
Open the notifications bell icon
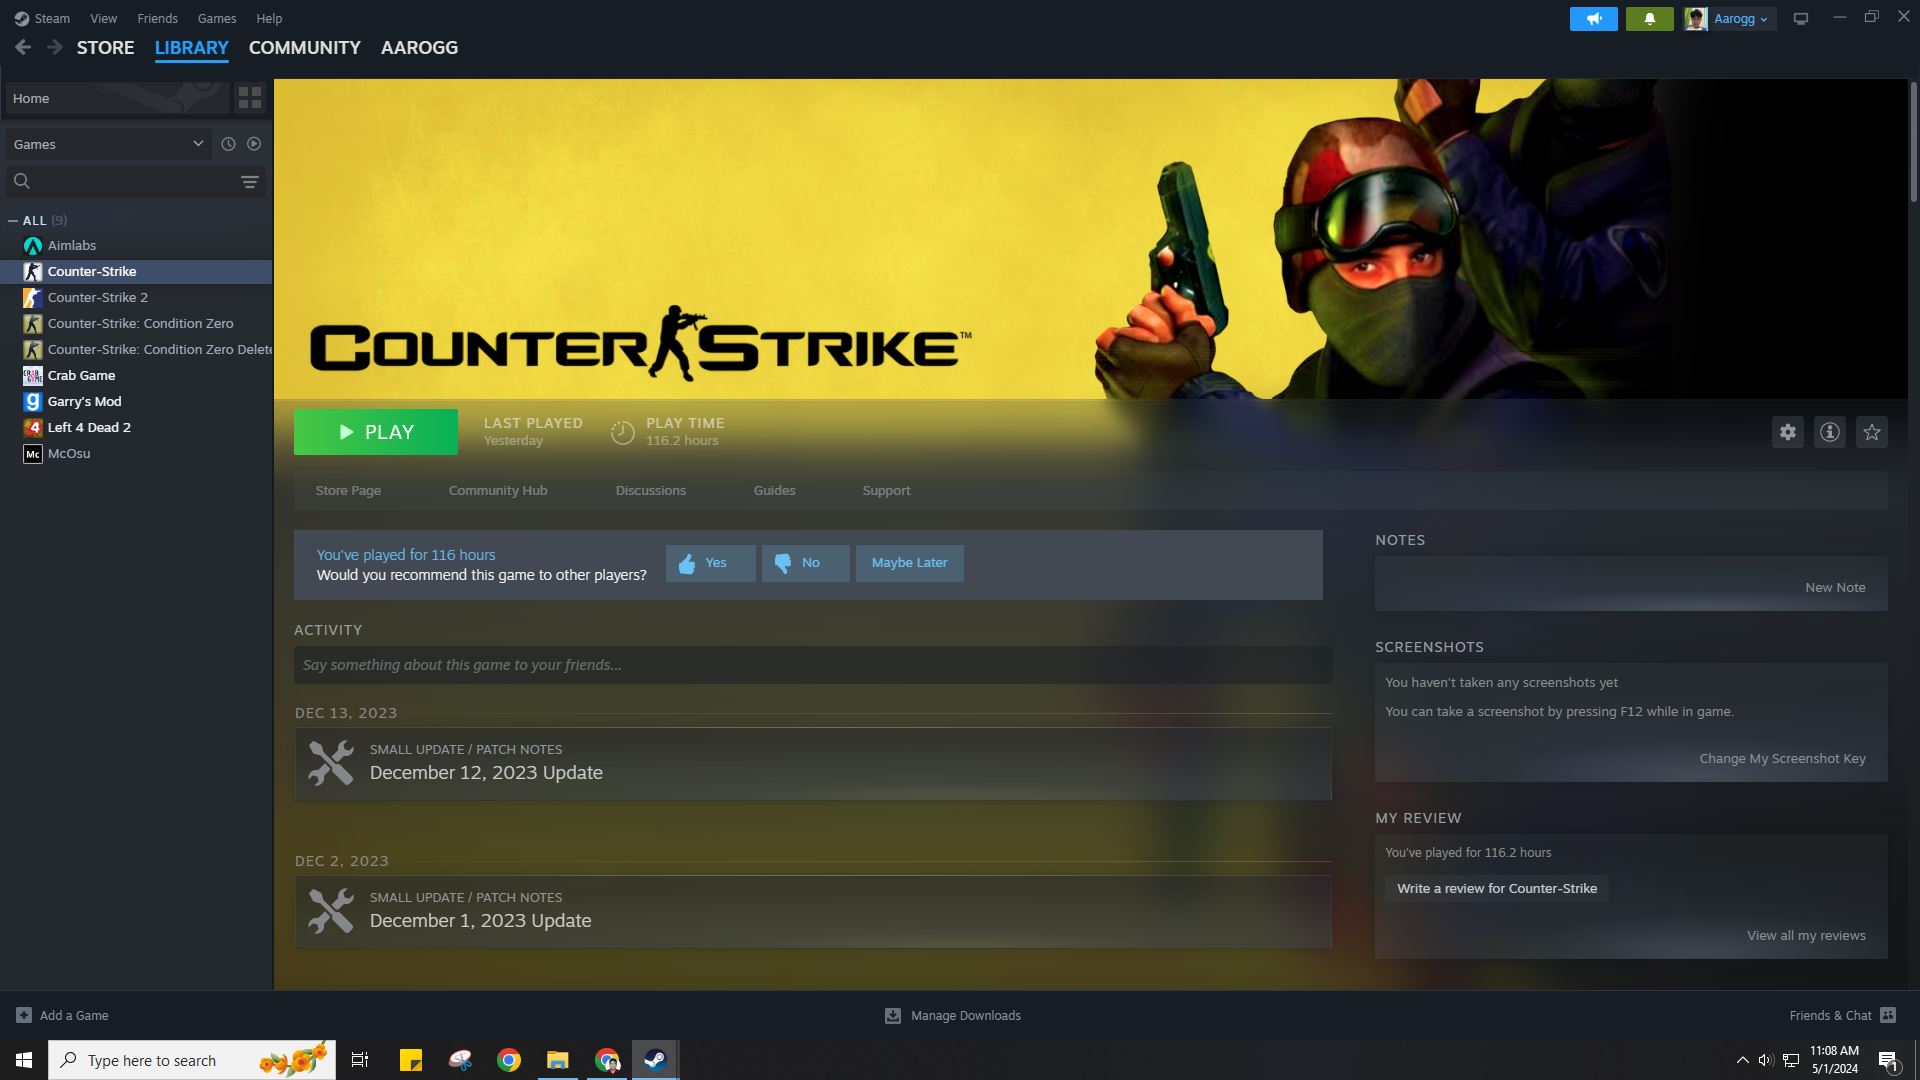[1649, 19]
